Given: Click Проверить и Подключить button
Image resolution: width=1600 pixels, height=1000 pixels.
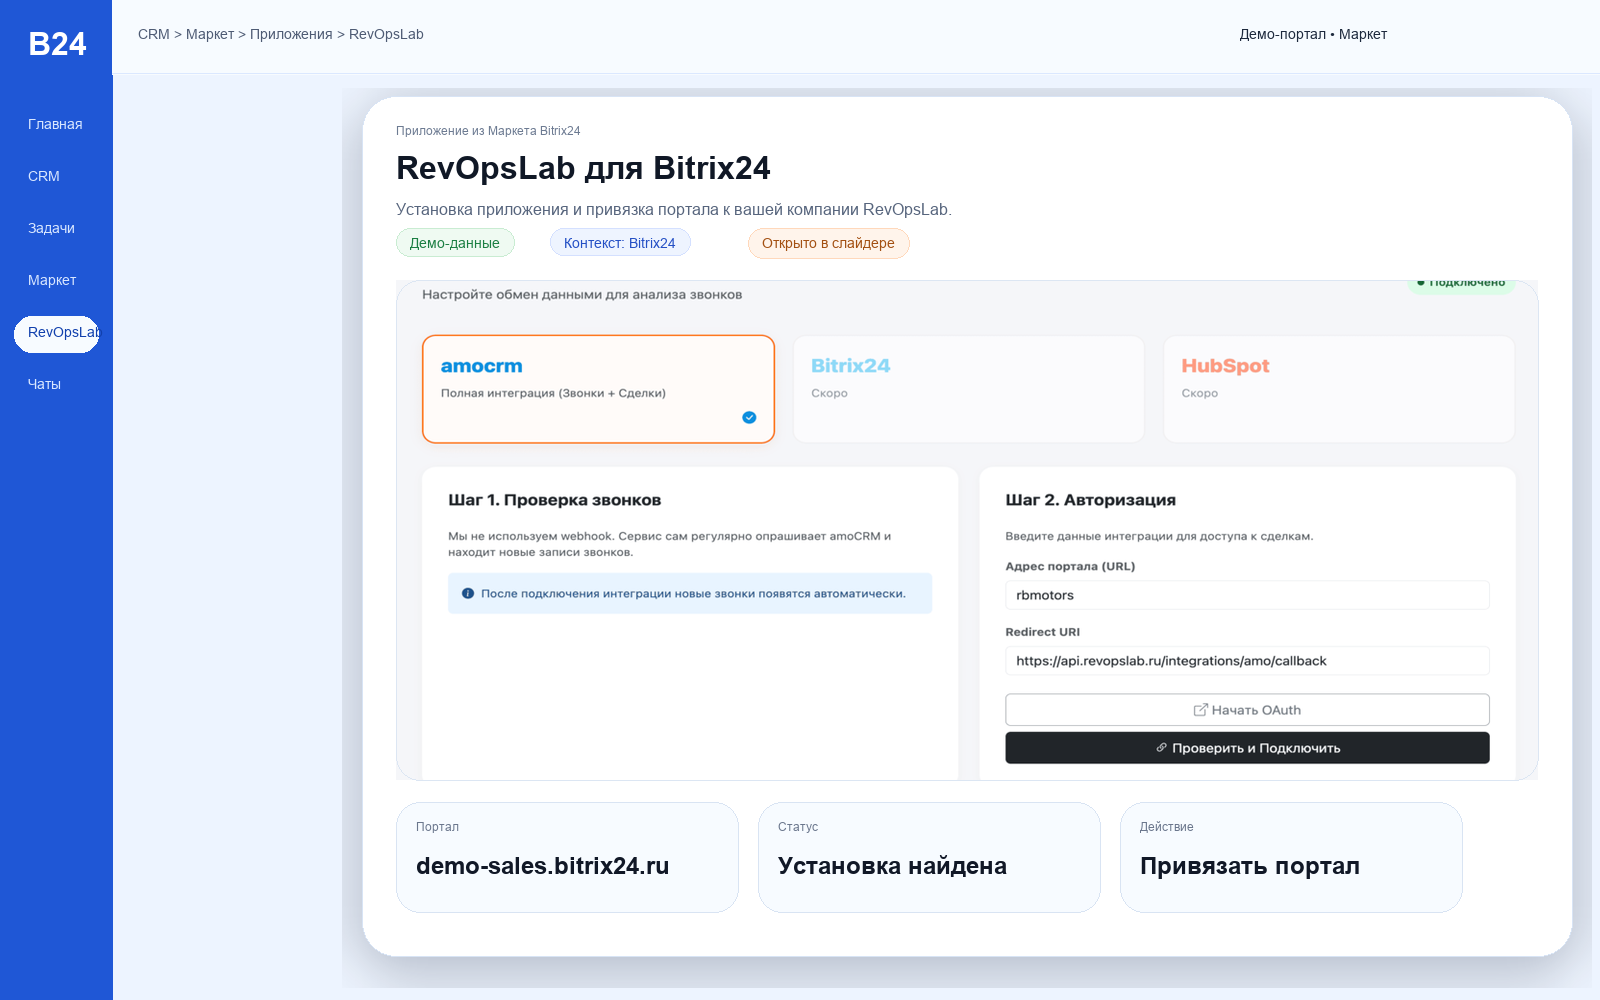Looking at the screenshot, I should [1247, 748].
